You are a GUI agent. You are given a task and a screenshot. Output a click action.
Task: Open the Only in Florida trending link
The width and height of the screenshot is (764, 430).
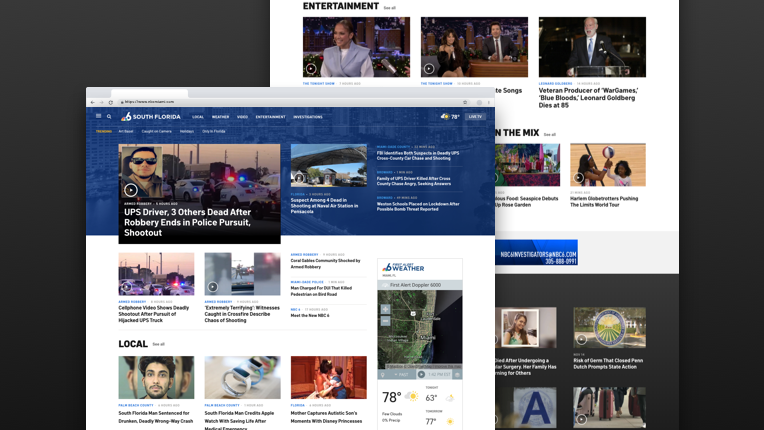click(x=213, y=131)
